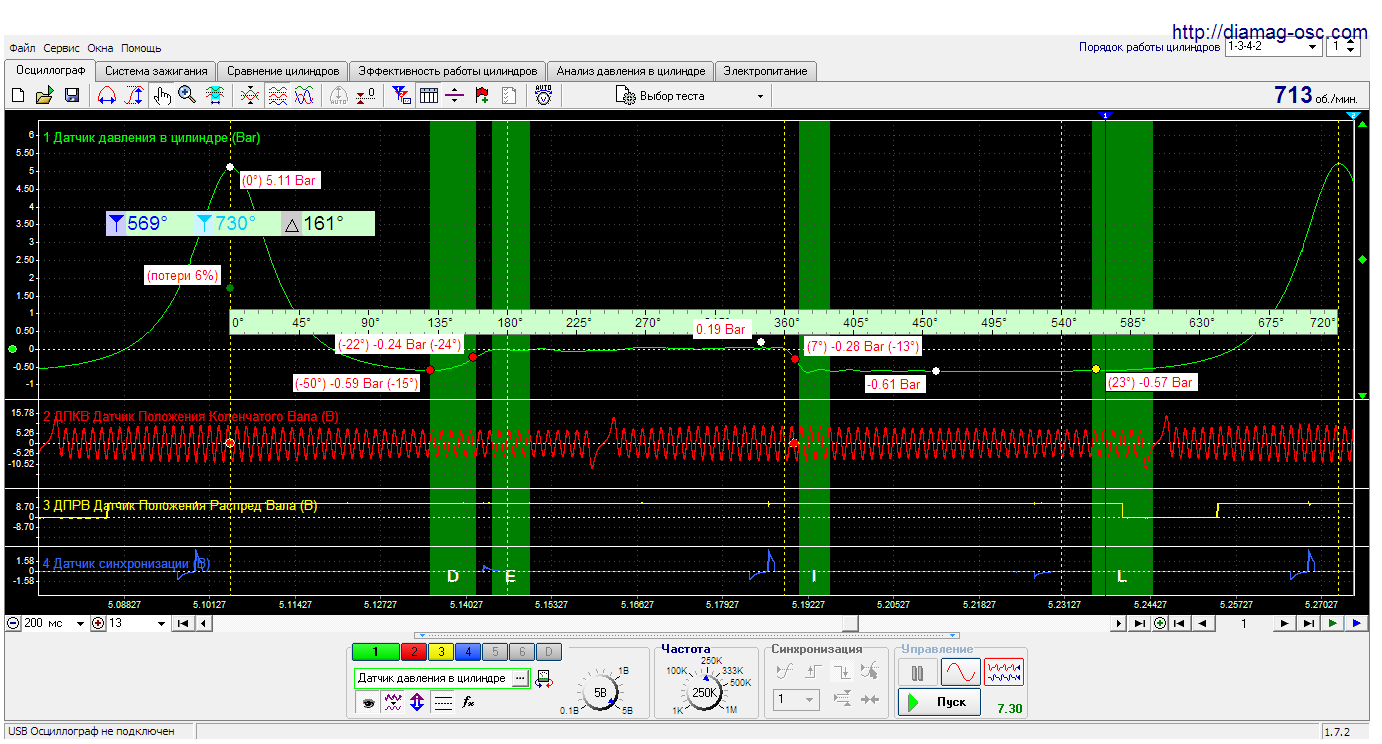The height and width of the screenshot is (744, 1382).
Task: Click the line style icon in channel panel
Action: (x=443, y=702)
